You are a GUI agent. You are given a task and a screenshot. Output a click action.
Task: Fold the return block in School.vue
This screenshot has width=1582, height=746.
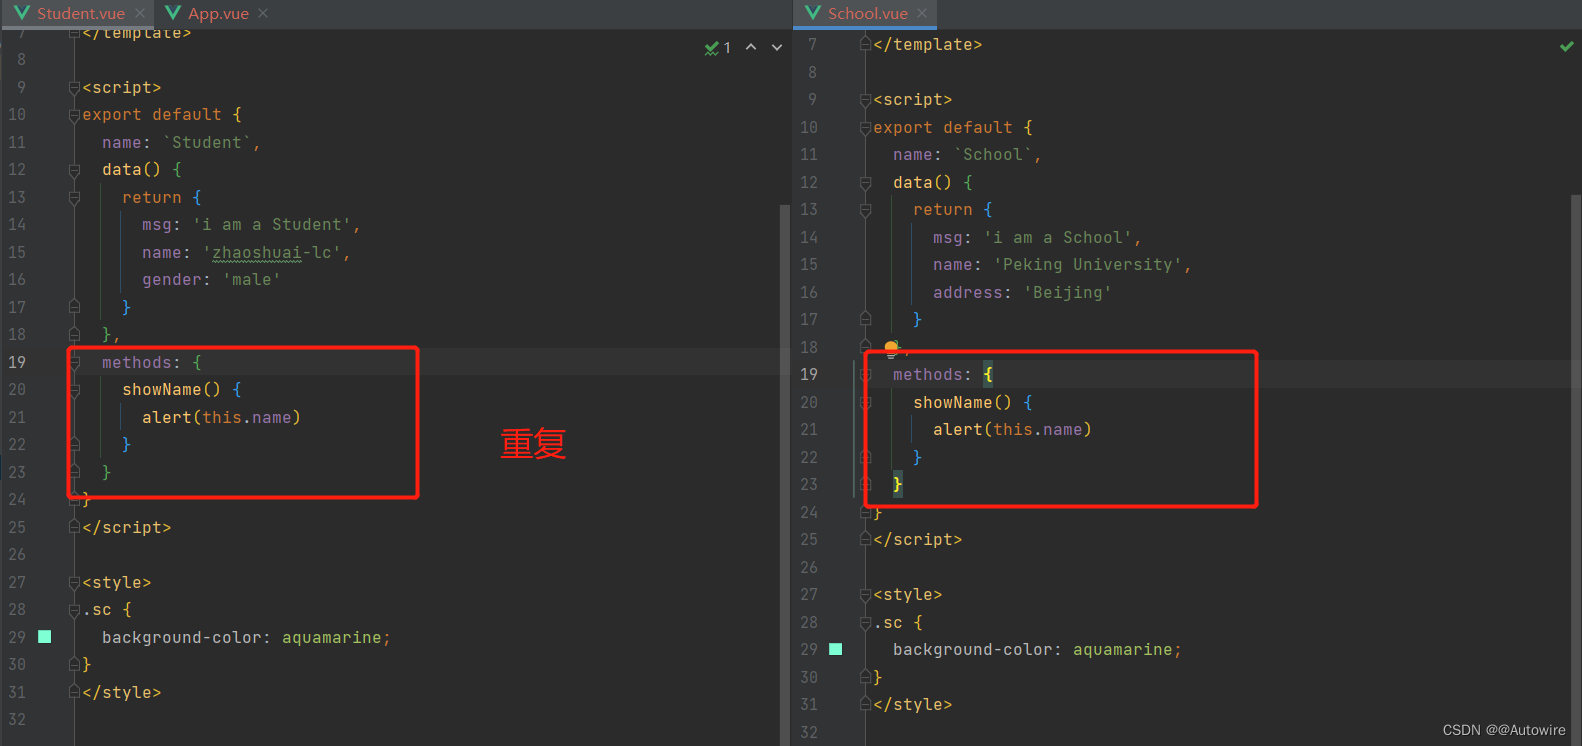coord(865,210)
